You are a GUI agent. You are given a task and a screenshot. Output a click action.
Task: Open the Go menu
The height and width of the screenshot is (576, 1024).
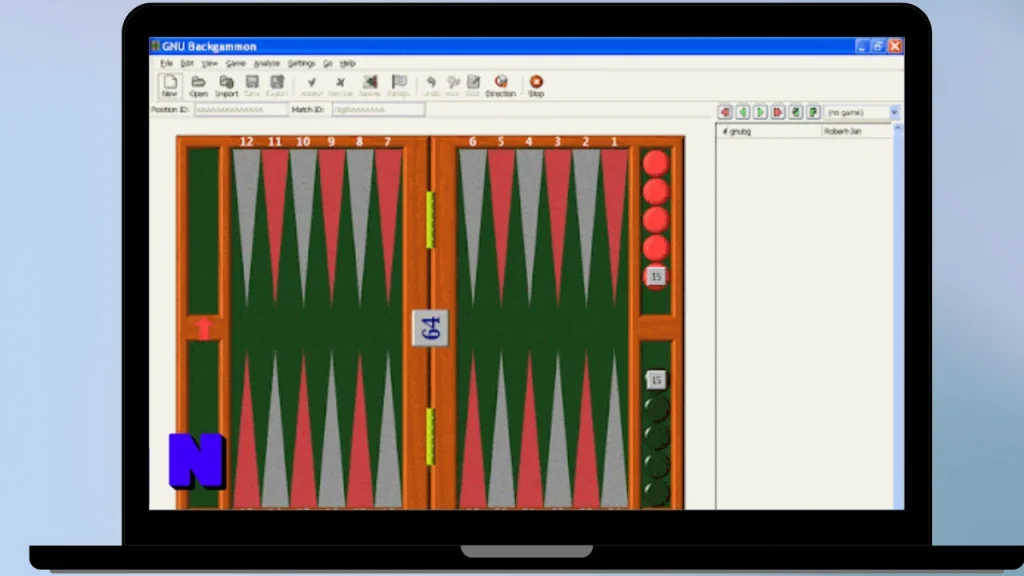(327, 63)
